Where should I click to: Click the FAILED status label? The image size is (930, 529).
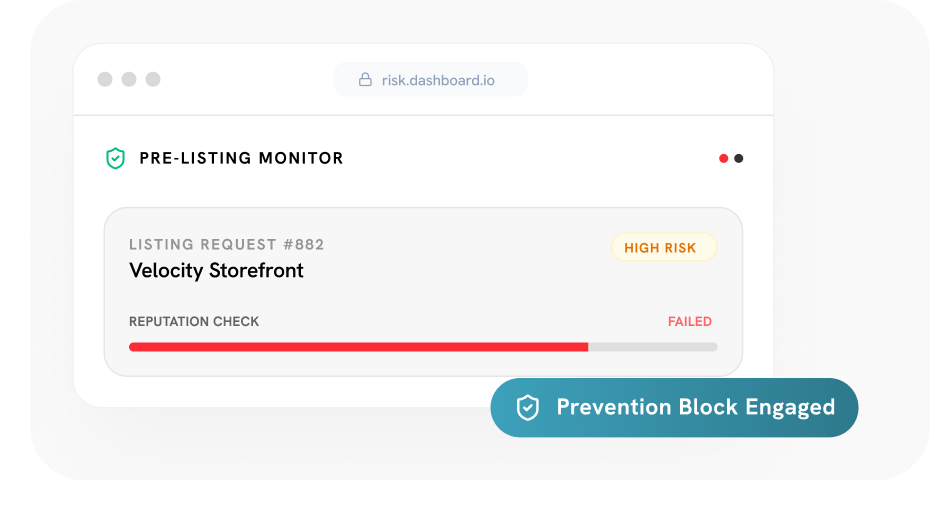coord(690,322)
